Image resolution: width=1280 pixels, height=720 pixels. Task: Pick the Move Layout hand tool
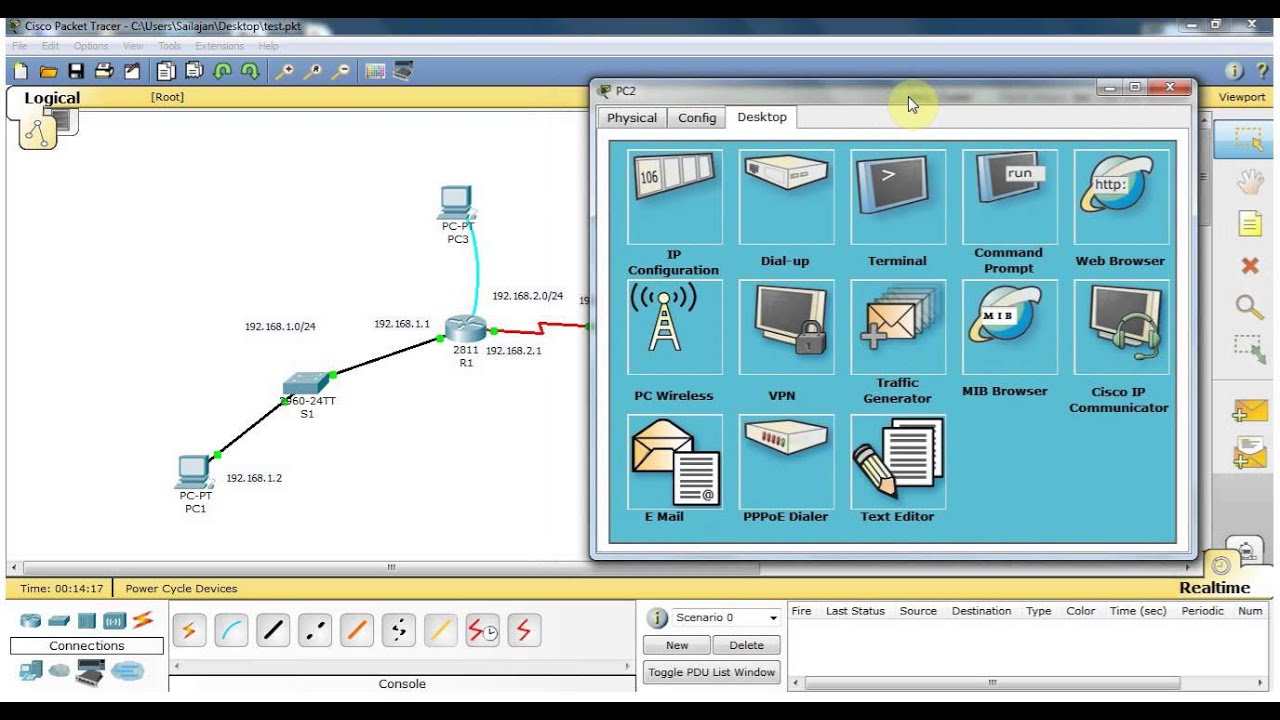tap(1249, 182)
